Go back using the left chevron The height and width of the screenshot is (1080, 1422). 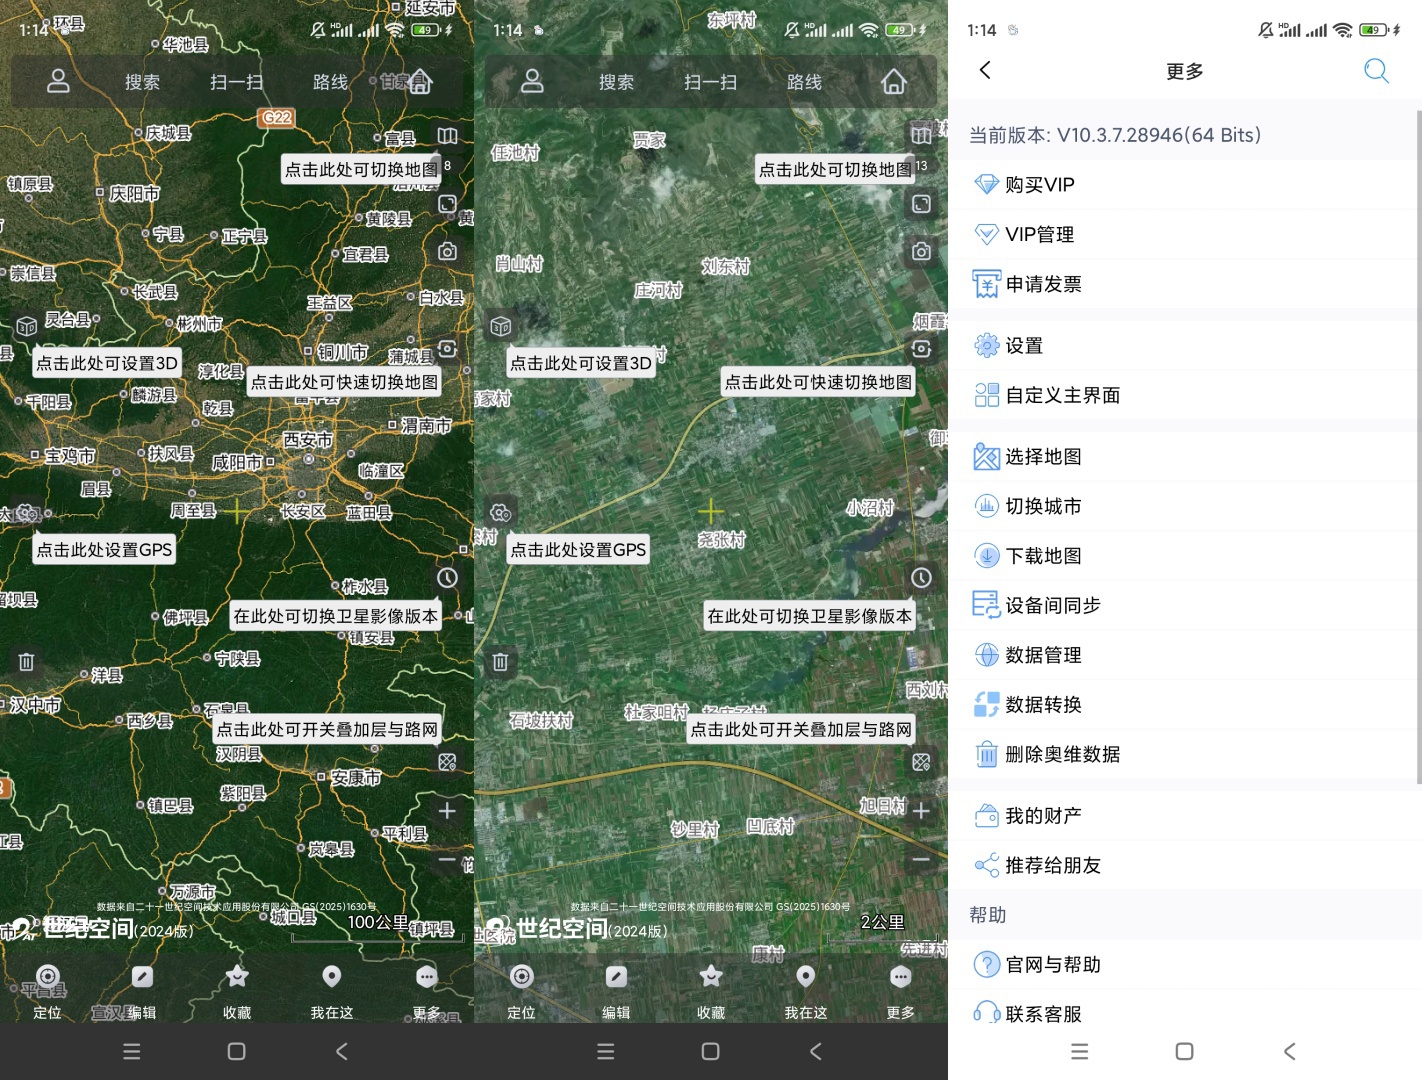(985, 70)
